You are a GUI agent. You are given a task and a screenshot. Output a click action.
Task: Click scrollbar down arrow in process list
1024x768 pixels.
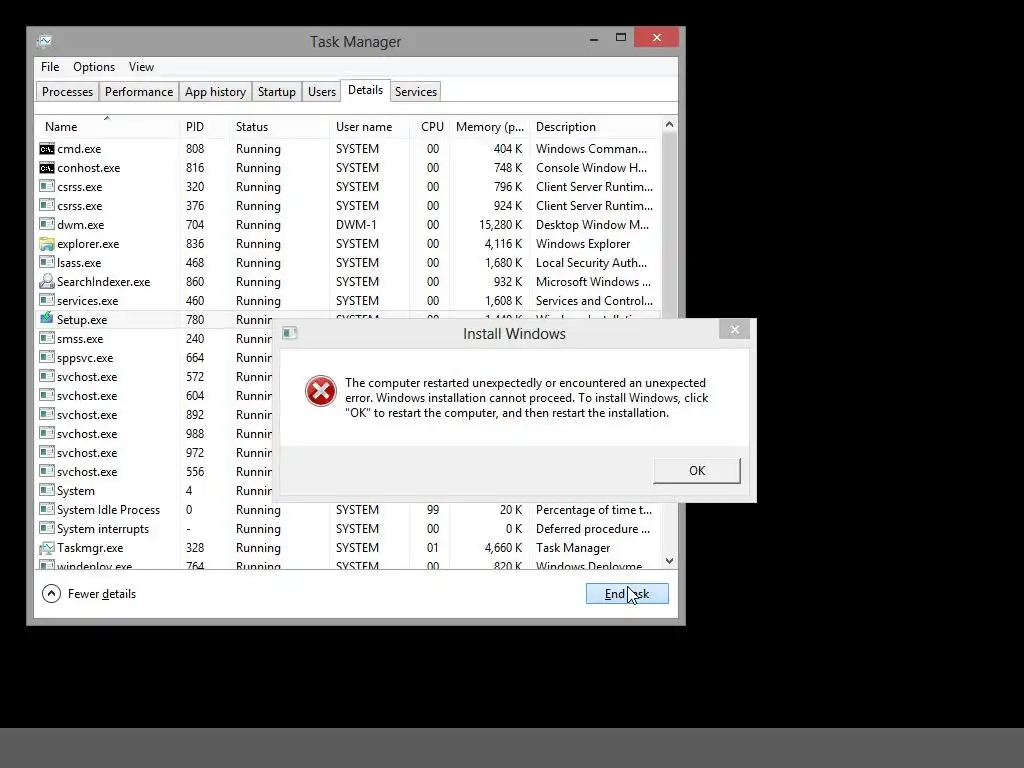coord(669,560)
